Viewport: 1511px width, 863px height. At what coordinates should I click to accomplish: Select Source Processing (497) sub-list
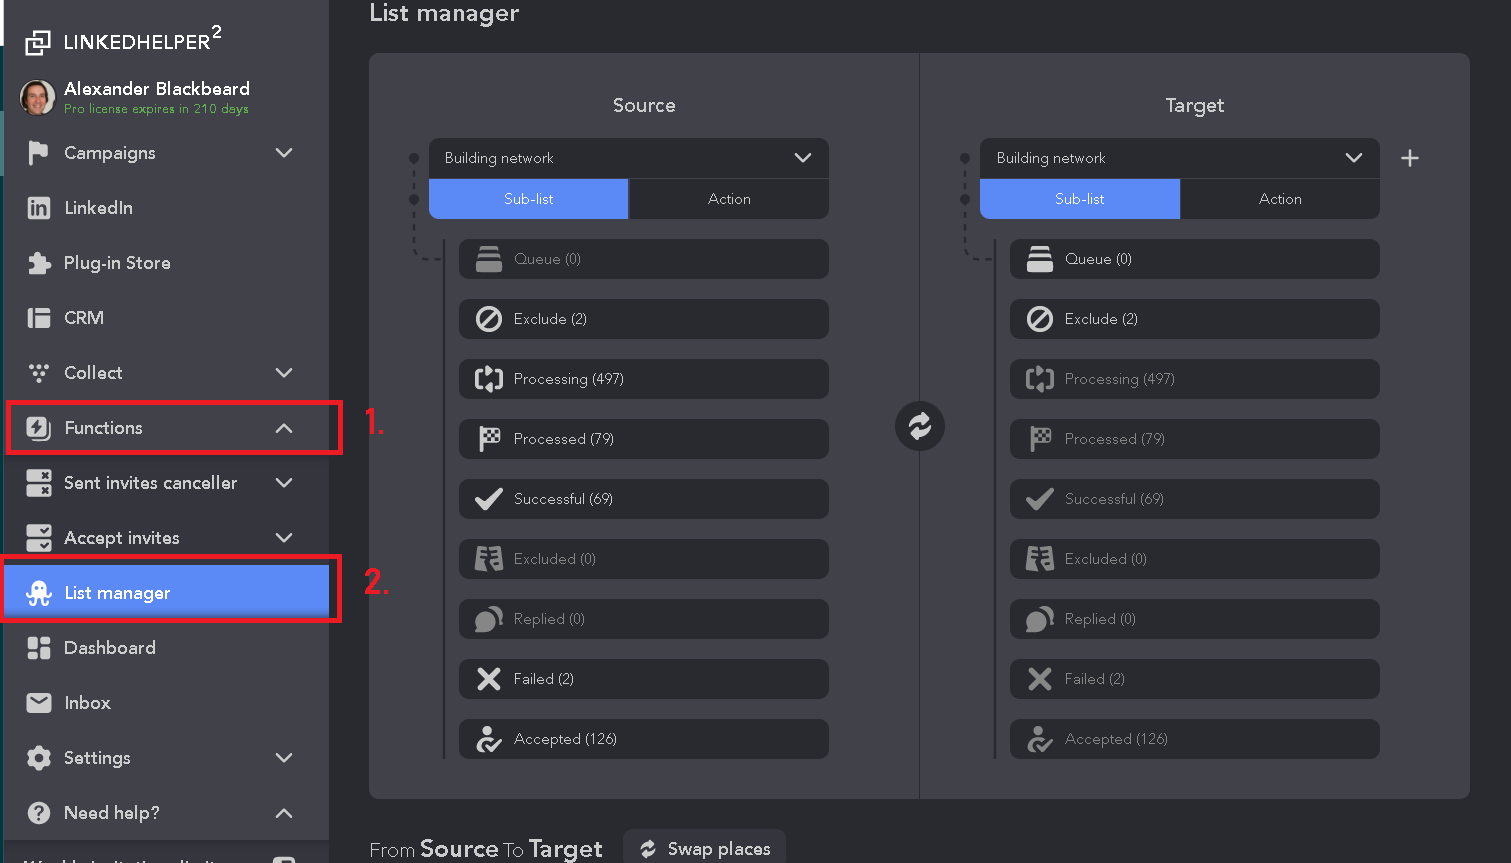coord(644,379)
